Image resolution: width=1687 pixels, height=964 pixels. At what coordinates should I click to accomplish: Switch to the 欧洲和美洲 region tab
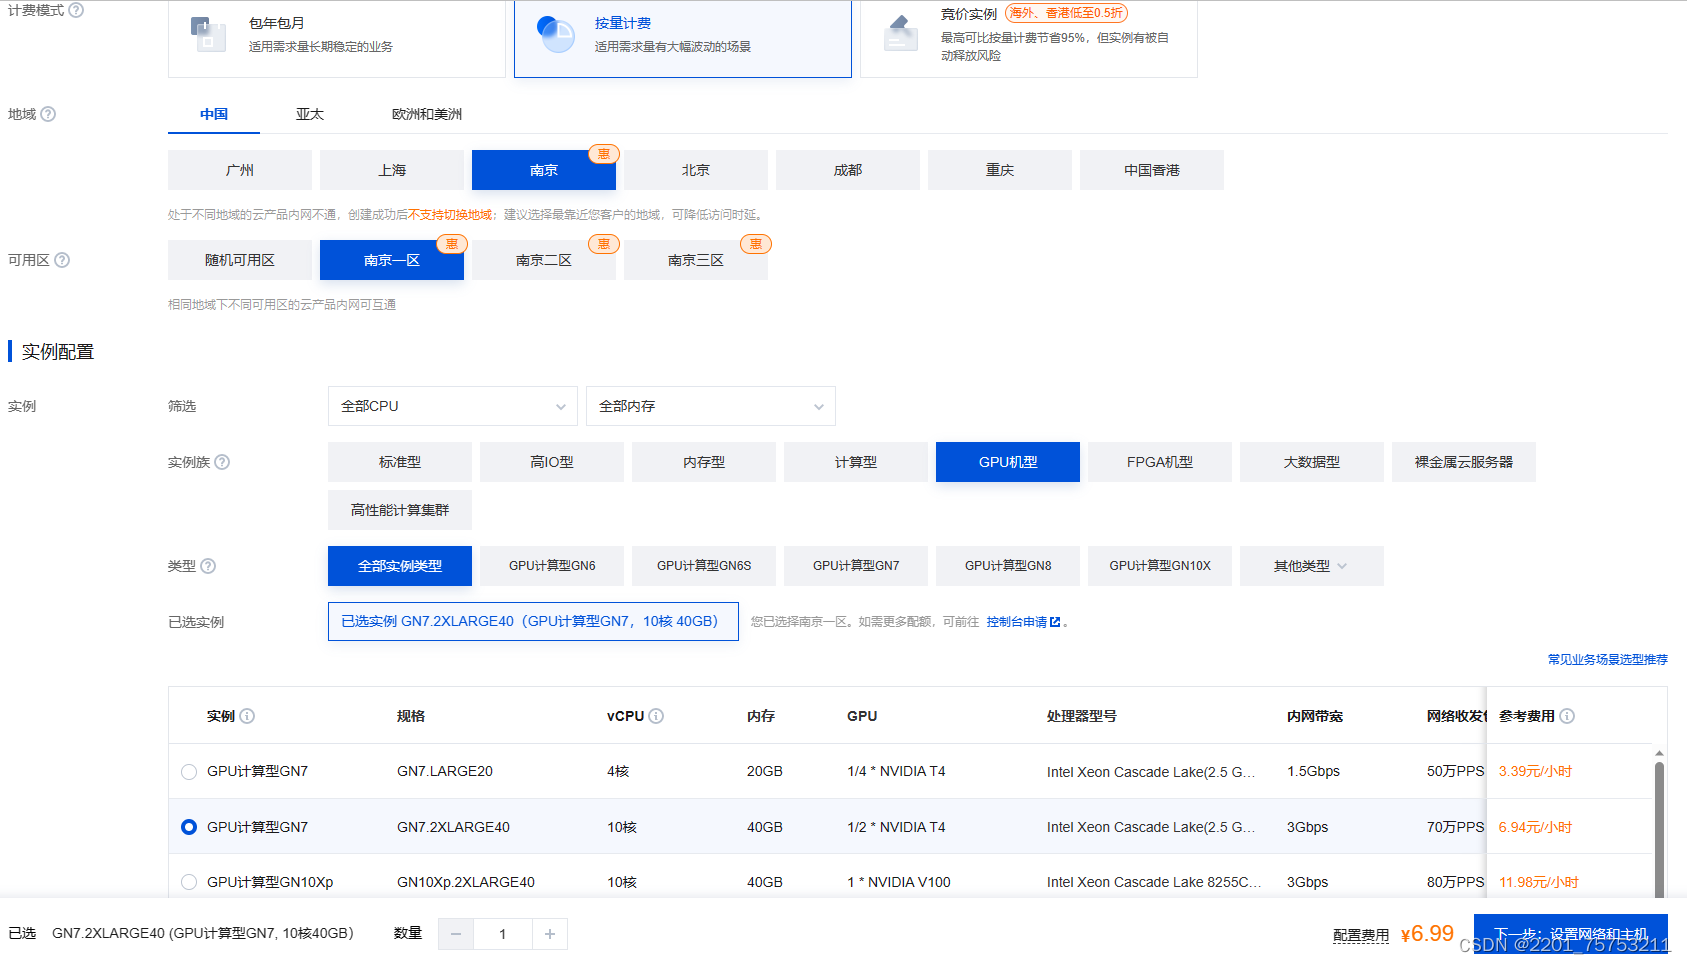[427, 114]
